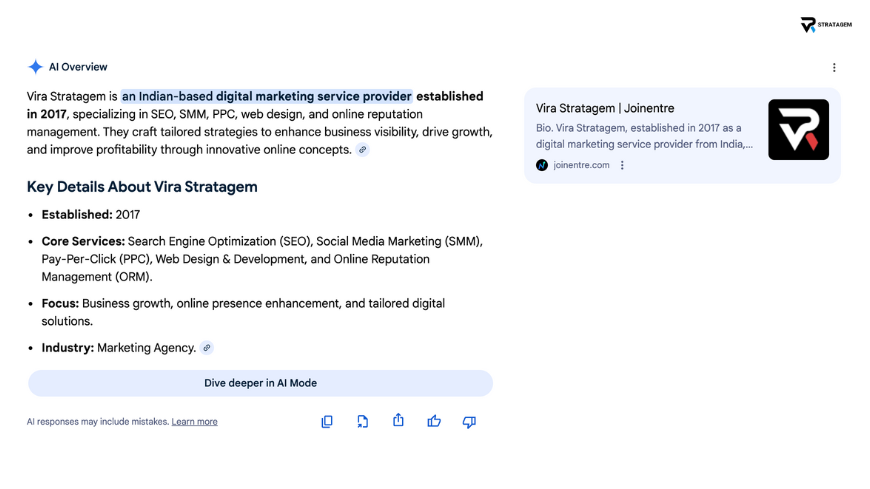Click the highlighted 'Indian-based digital marketing service provider' text

[266, 96]
